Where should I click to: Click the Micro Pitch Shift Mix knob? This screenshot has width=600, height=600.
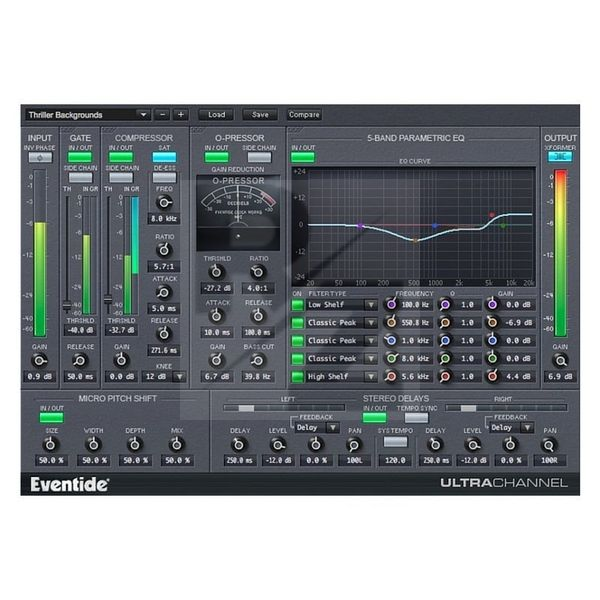pyautogui.click(x=176, y=445)
